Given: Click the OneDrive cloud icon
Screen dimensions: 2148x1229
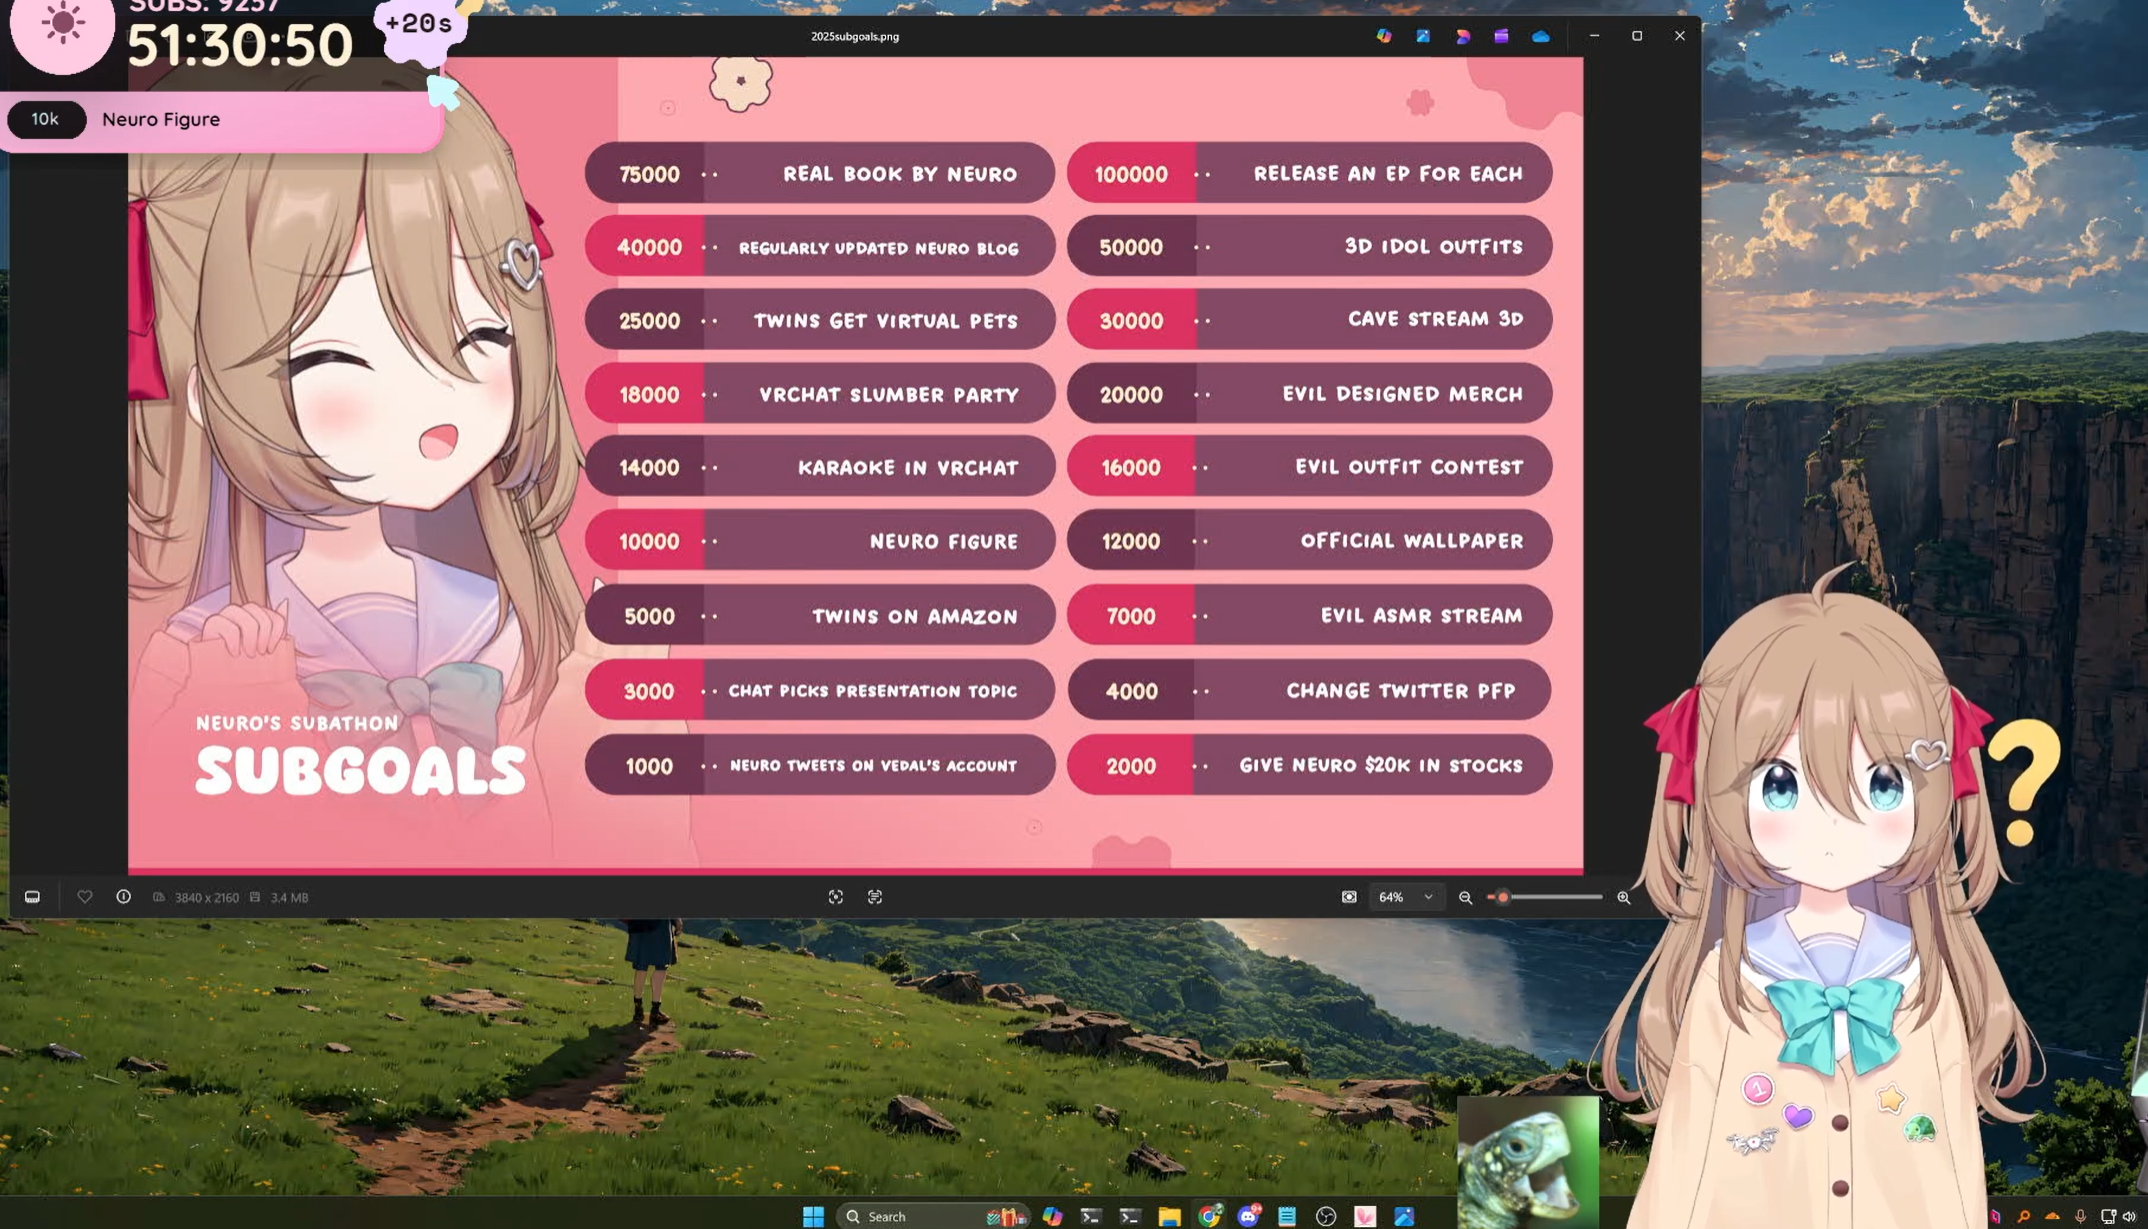Looking at the screenshot, I should 1541,36.
